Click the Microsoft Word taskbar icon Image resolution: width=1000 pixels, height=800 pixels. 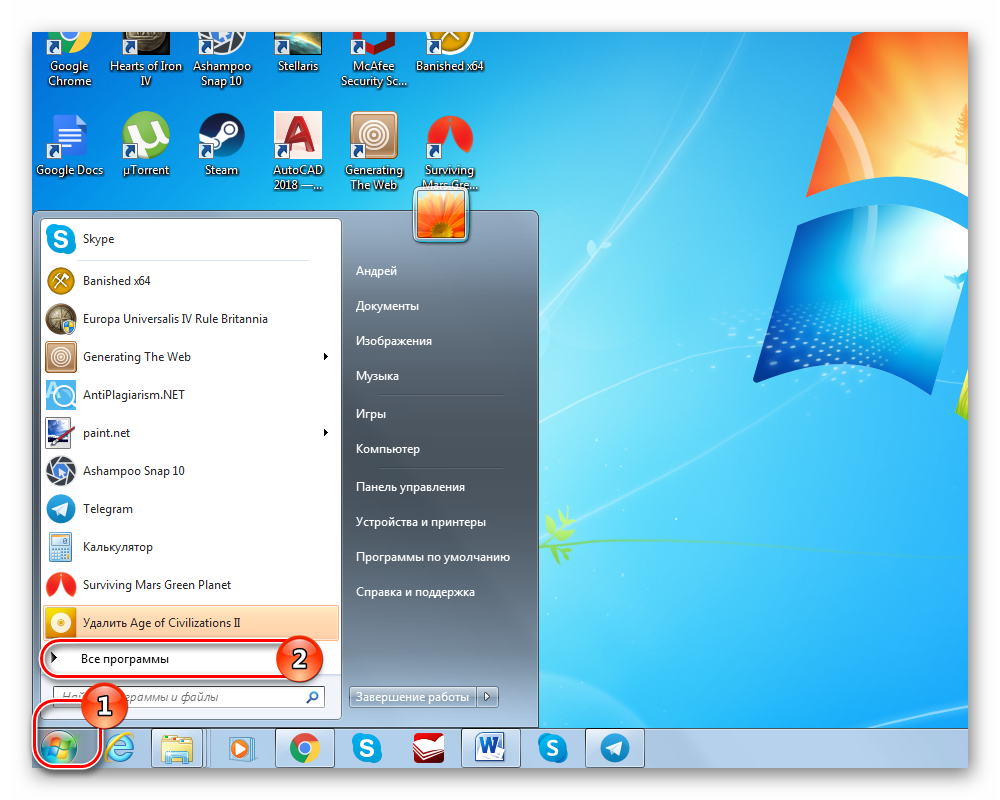click(x=490, y=748)
